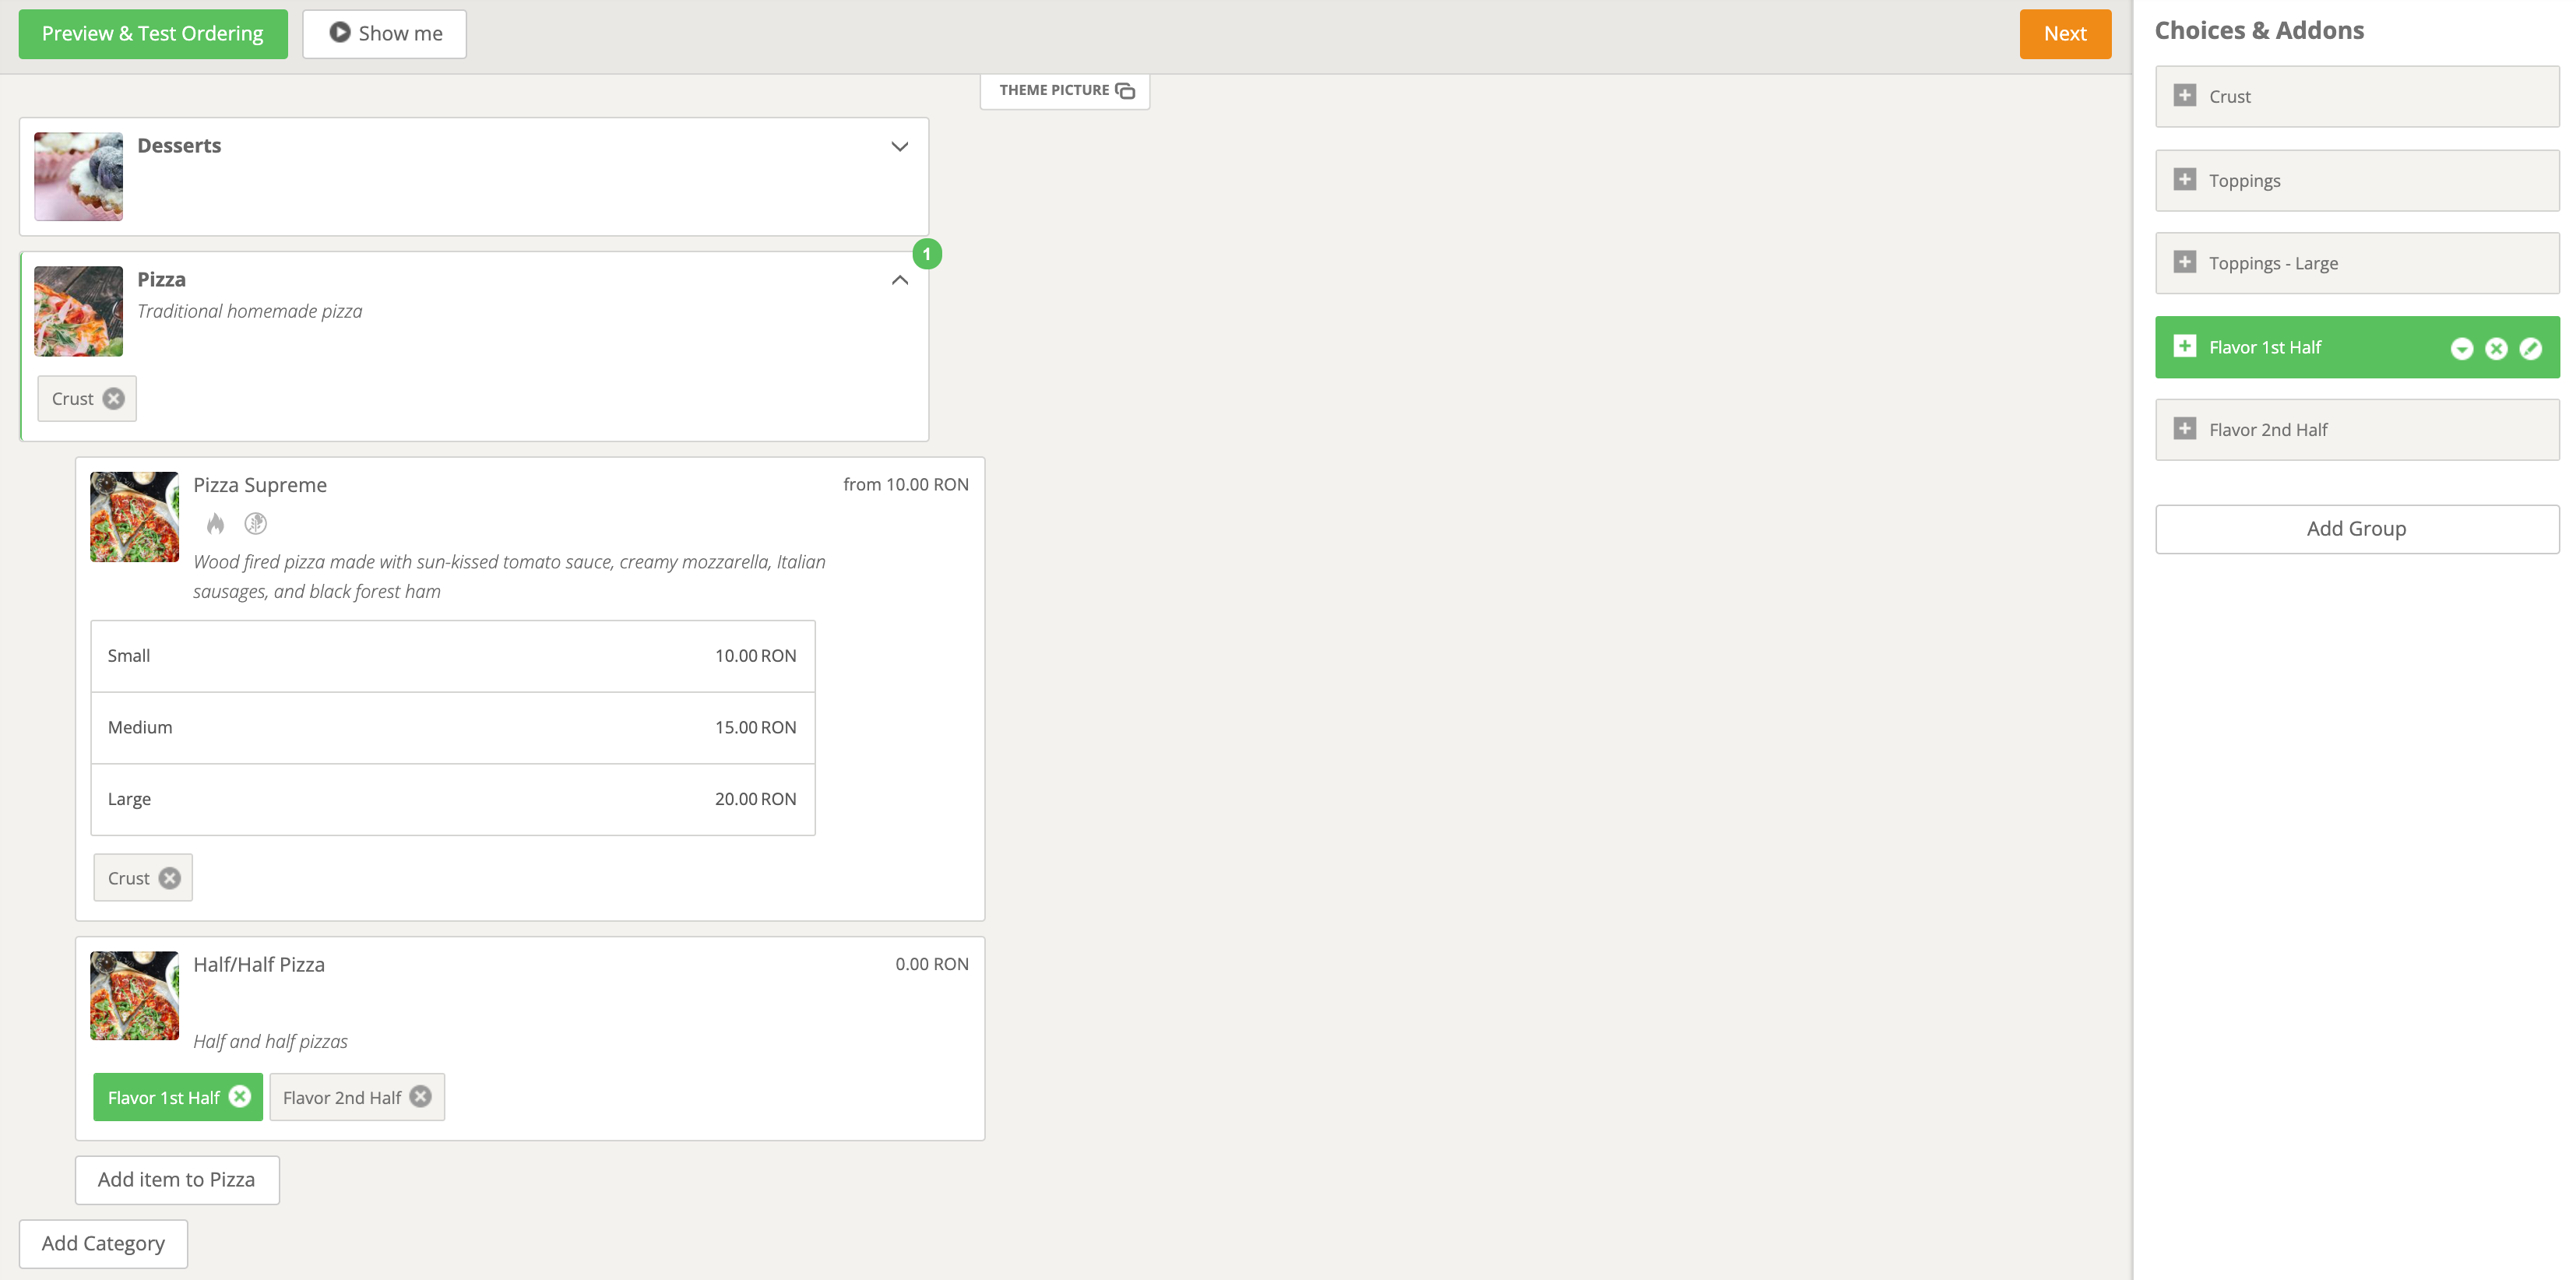The height and width of the screenshot is (1280, 2576).
Task: Collapse the Pizza category chevron
Action: [900, 280]
